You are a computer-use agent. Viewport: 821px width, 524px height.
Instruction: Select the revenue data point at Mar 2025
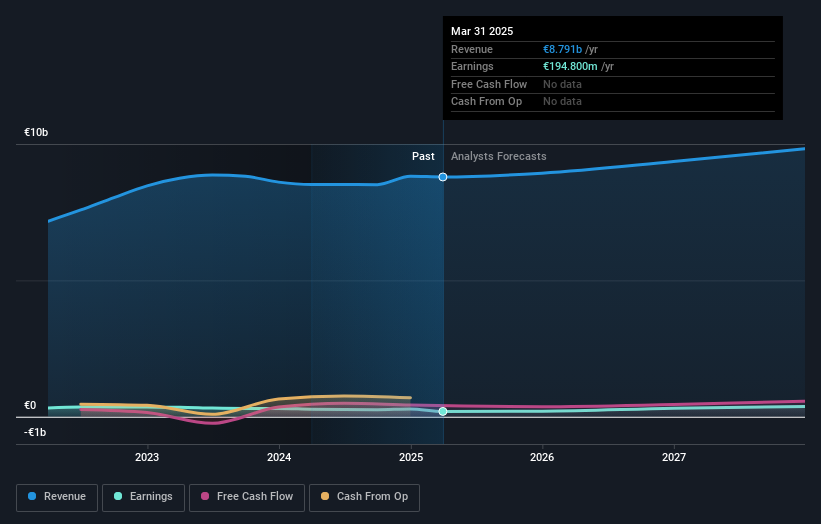point(443,177)
